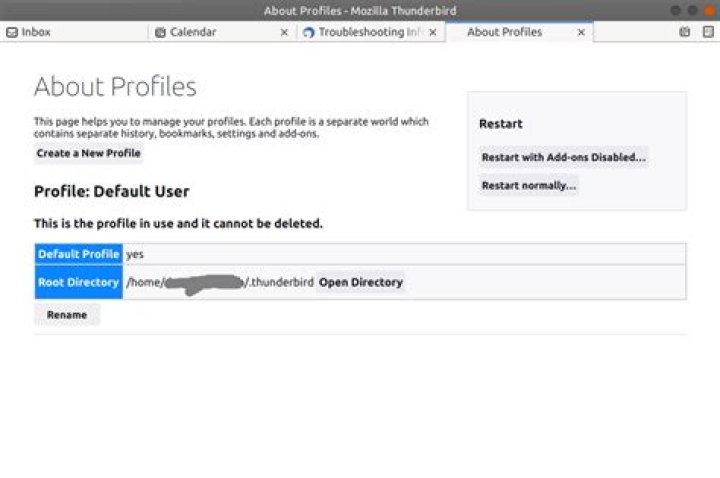Open calendar via tab bar calendar icon

click(684, 32)
